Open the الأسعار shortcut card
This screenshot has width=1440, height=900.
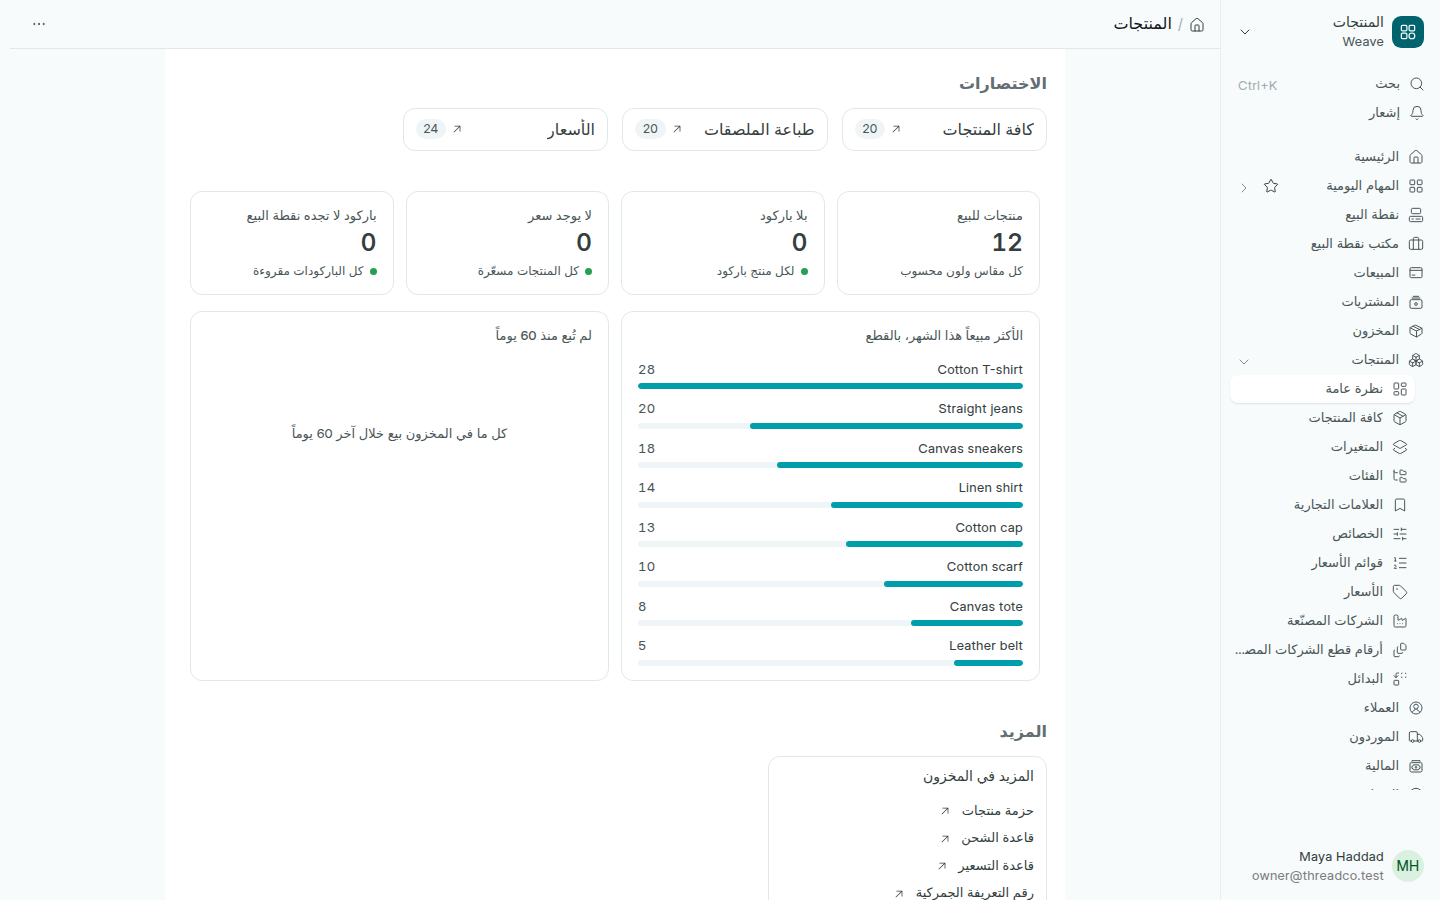pyautogui.click(x=505, y=129)
